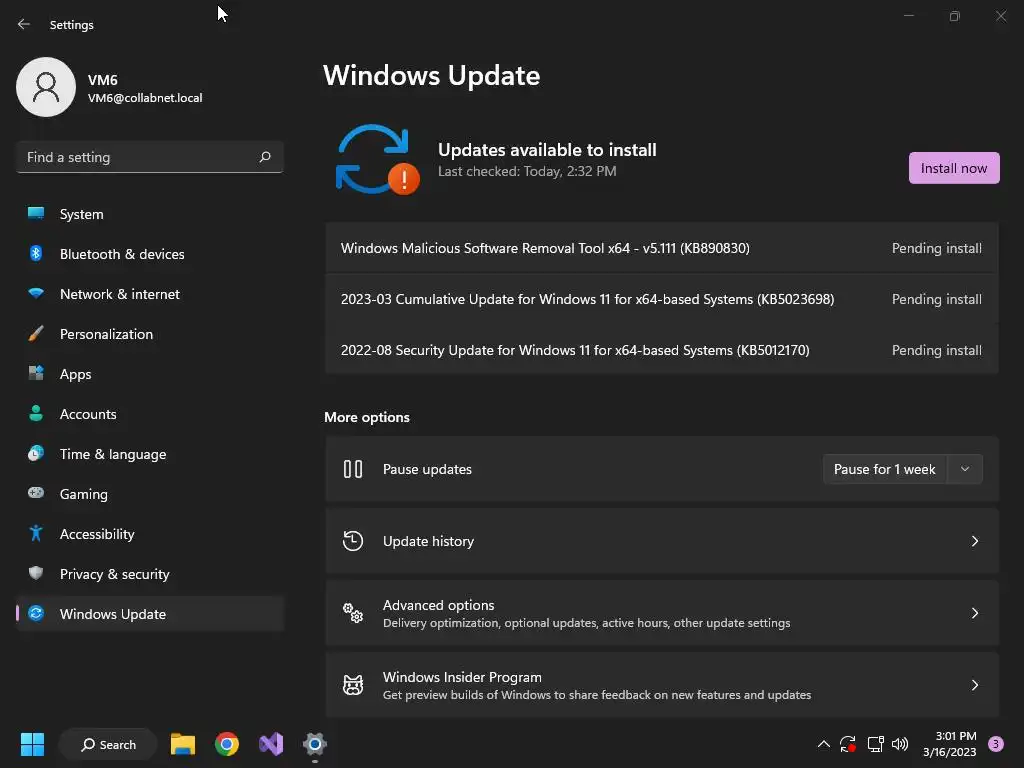Go to the Privacy & security label

pyautogui.click(x=114, y=574)
